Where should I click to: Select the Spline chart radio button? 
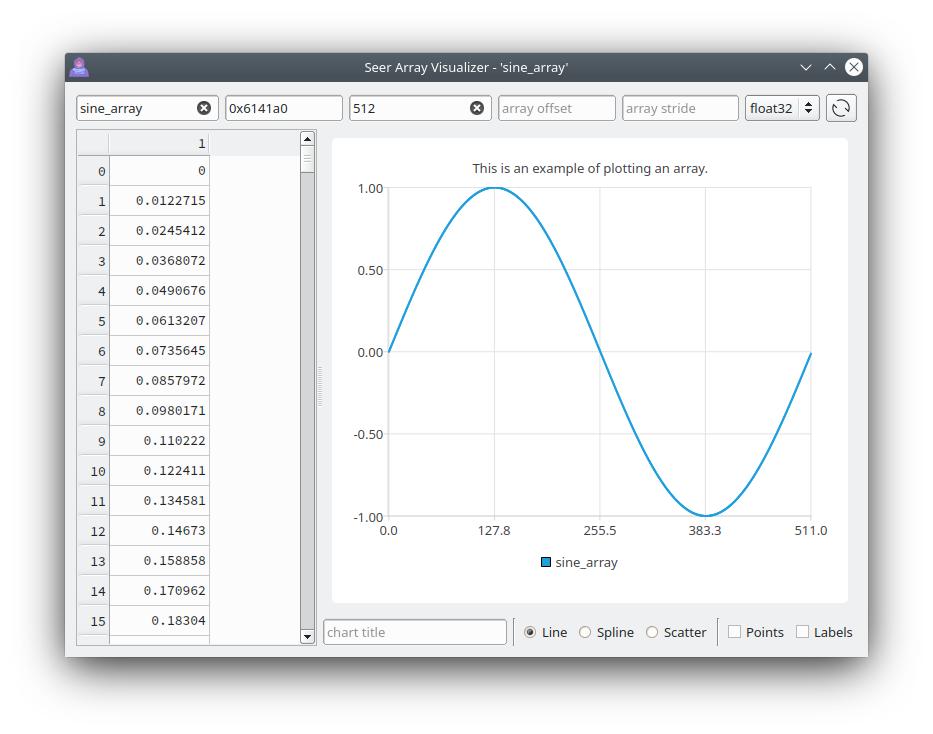[585, 632]
